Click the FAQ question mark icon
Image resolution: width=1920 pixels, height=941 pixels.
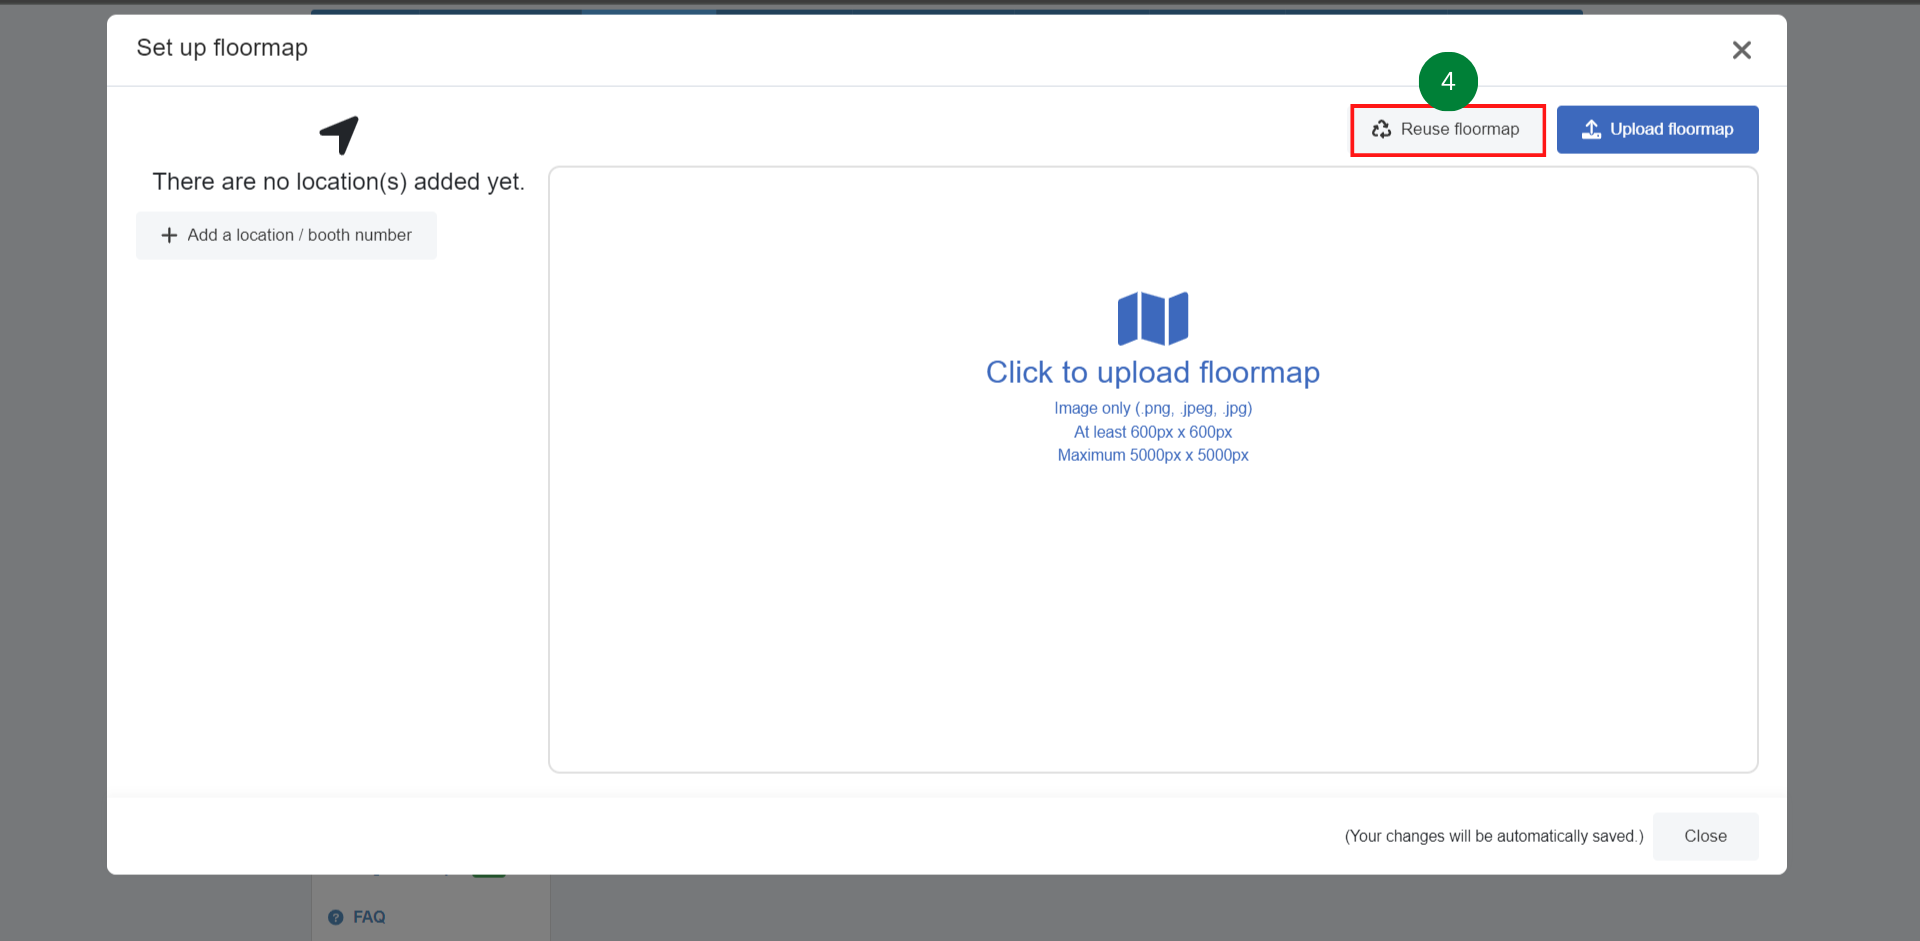(336, 917)
